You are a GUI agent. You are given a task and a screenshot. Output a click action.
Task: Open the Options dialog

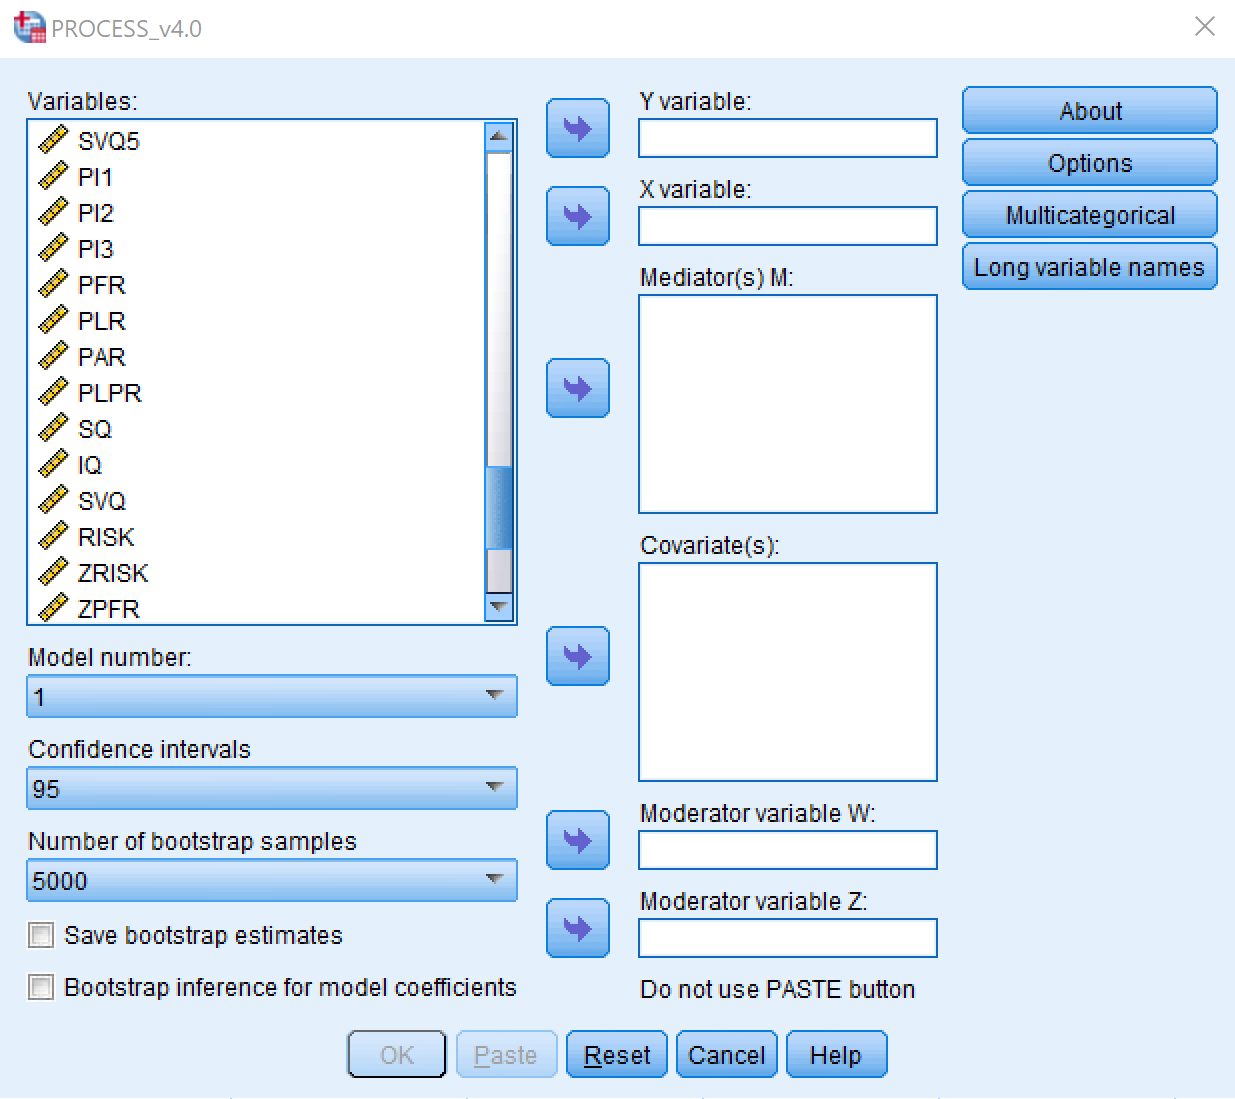click(1088, 162)
